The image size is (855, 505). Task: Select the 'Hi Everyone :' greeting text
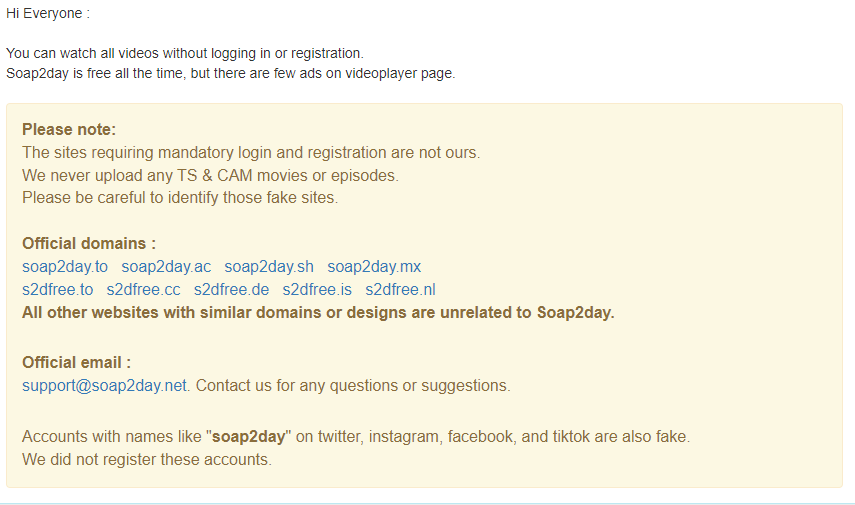pos(48,14)
